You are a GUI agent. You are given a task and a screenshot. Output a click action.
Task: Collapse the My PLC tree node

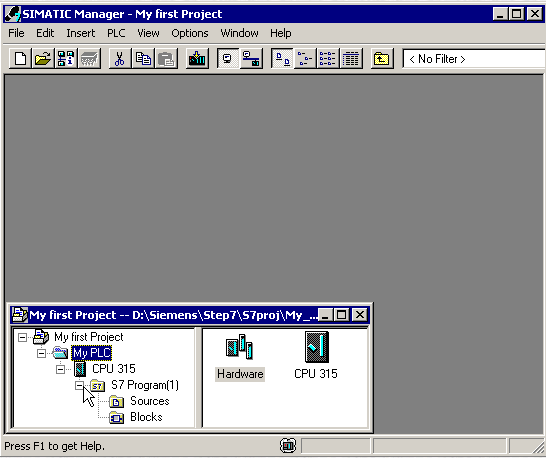click(41, 353)
